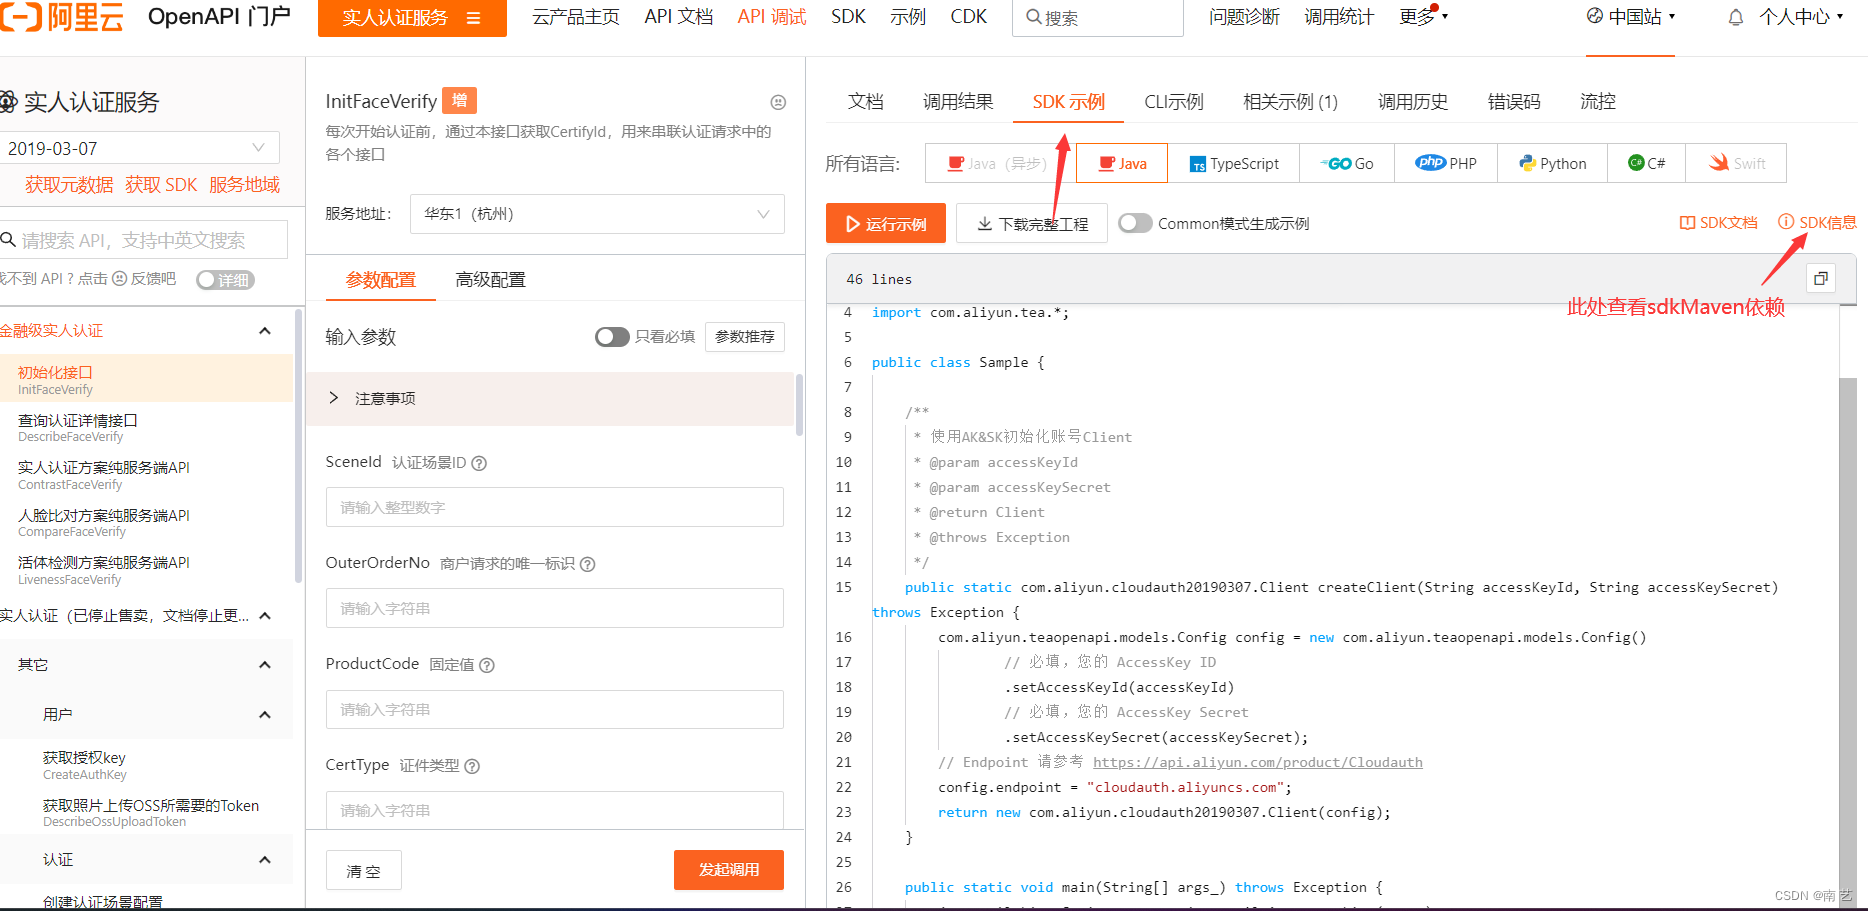Select Swift language option
This screenshot has width=1868, height=911.
coord(1736,163)
